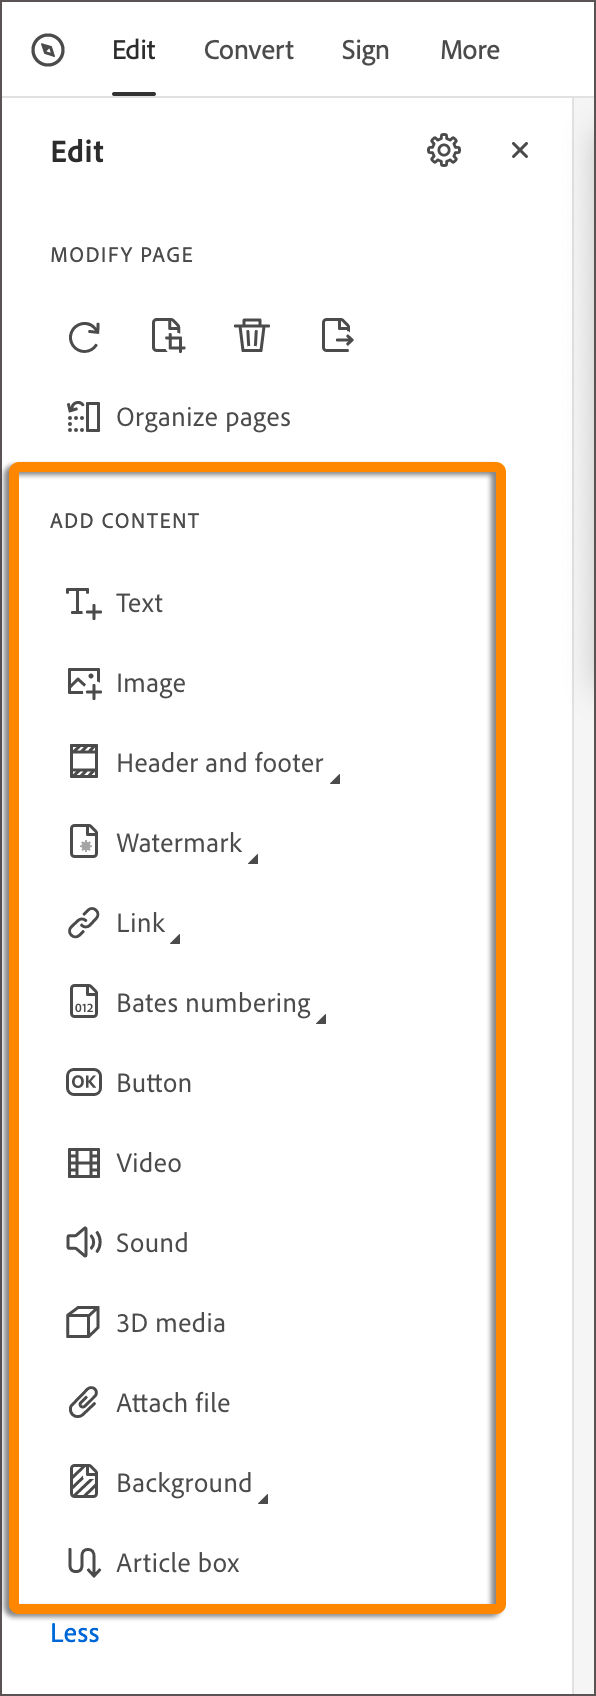Open Organize pages
The width and height of the screenshot is (596, 1696).
click(x=176, y=417)
